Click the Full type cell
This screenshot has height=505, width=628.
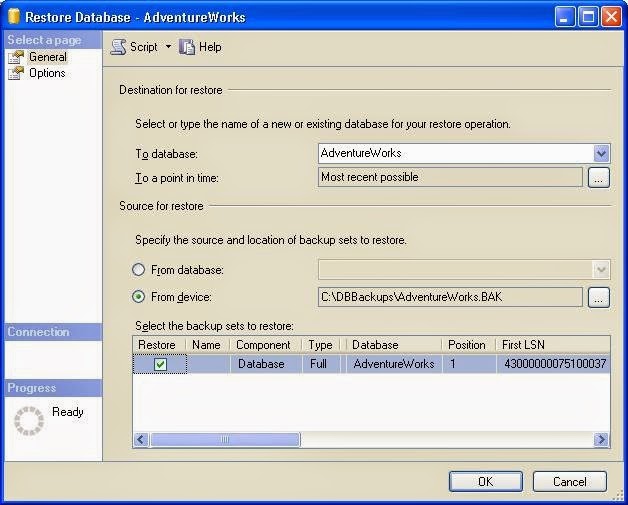(x=321, y=364)
